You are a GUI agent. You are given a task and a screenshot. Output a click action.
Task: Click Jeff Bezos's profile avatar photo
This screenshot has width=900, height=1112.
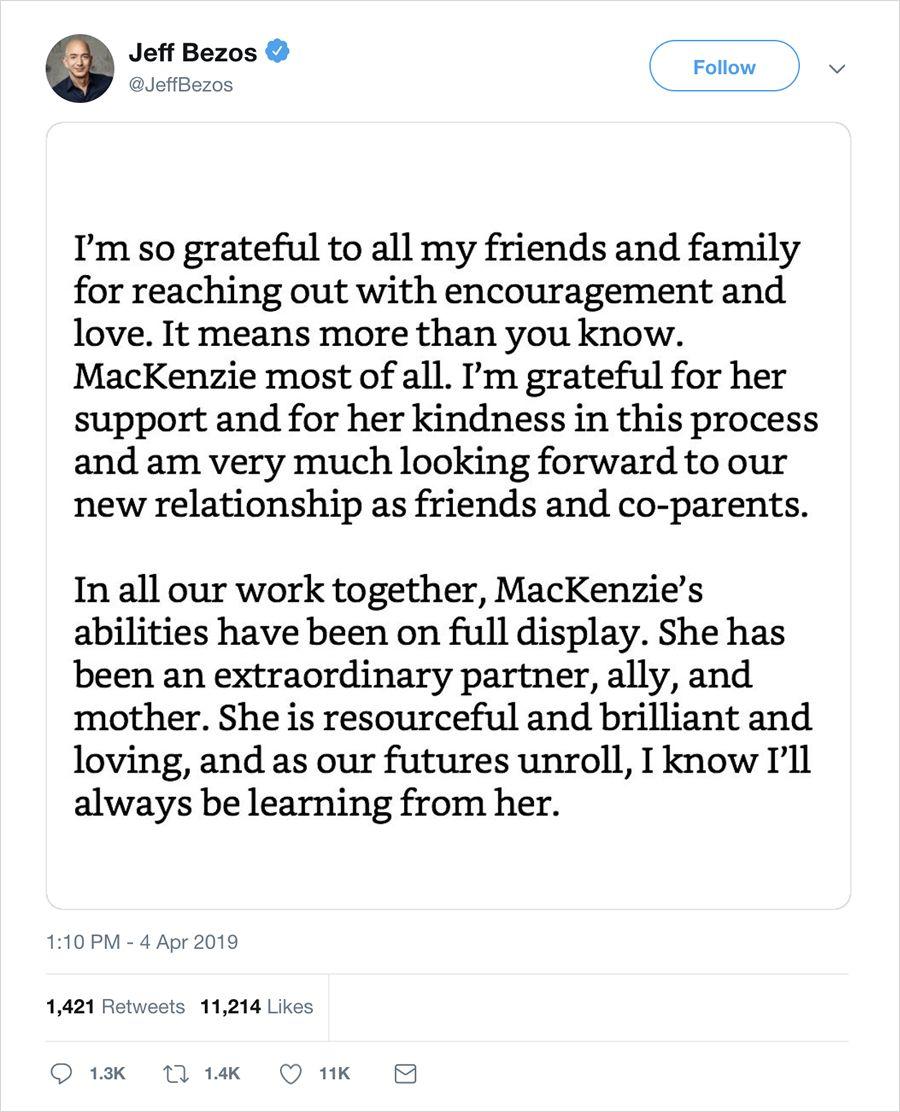80,68
